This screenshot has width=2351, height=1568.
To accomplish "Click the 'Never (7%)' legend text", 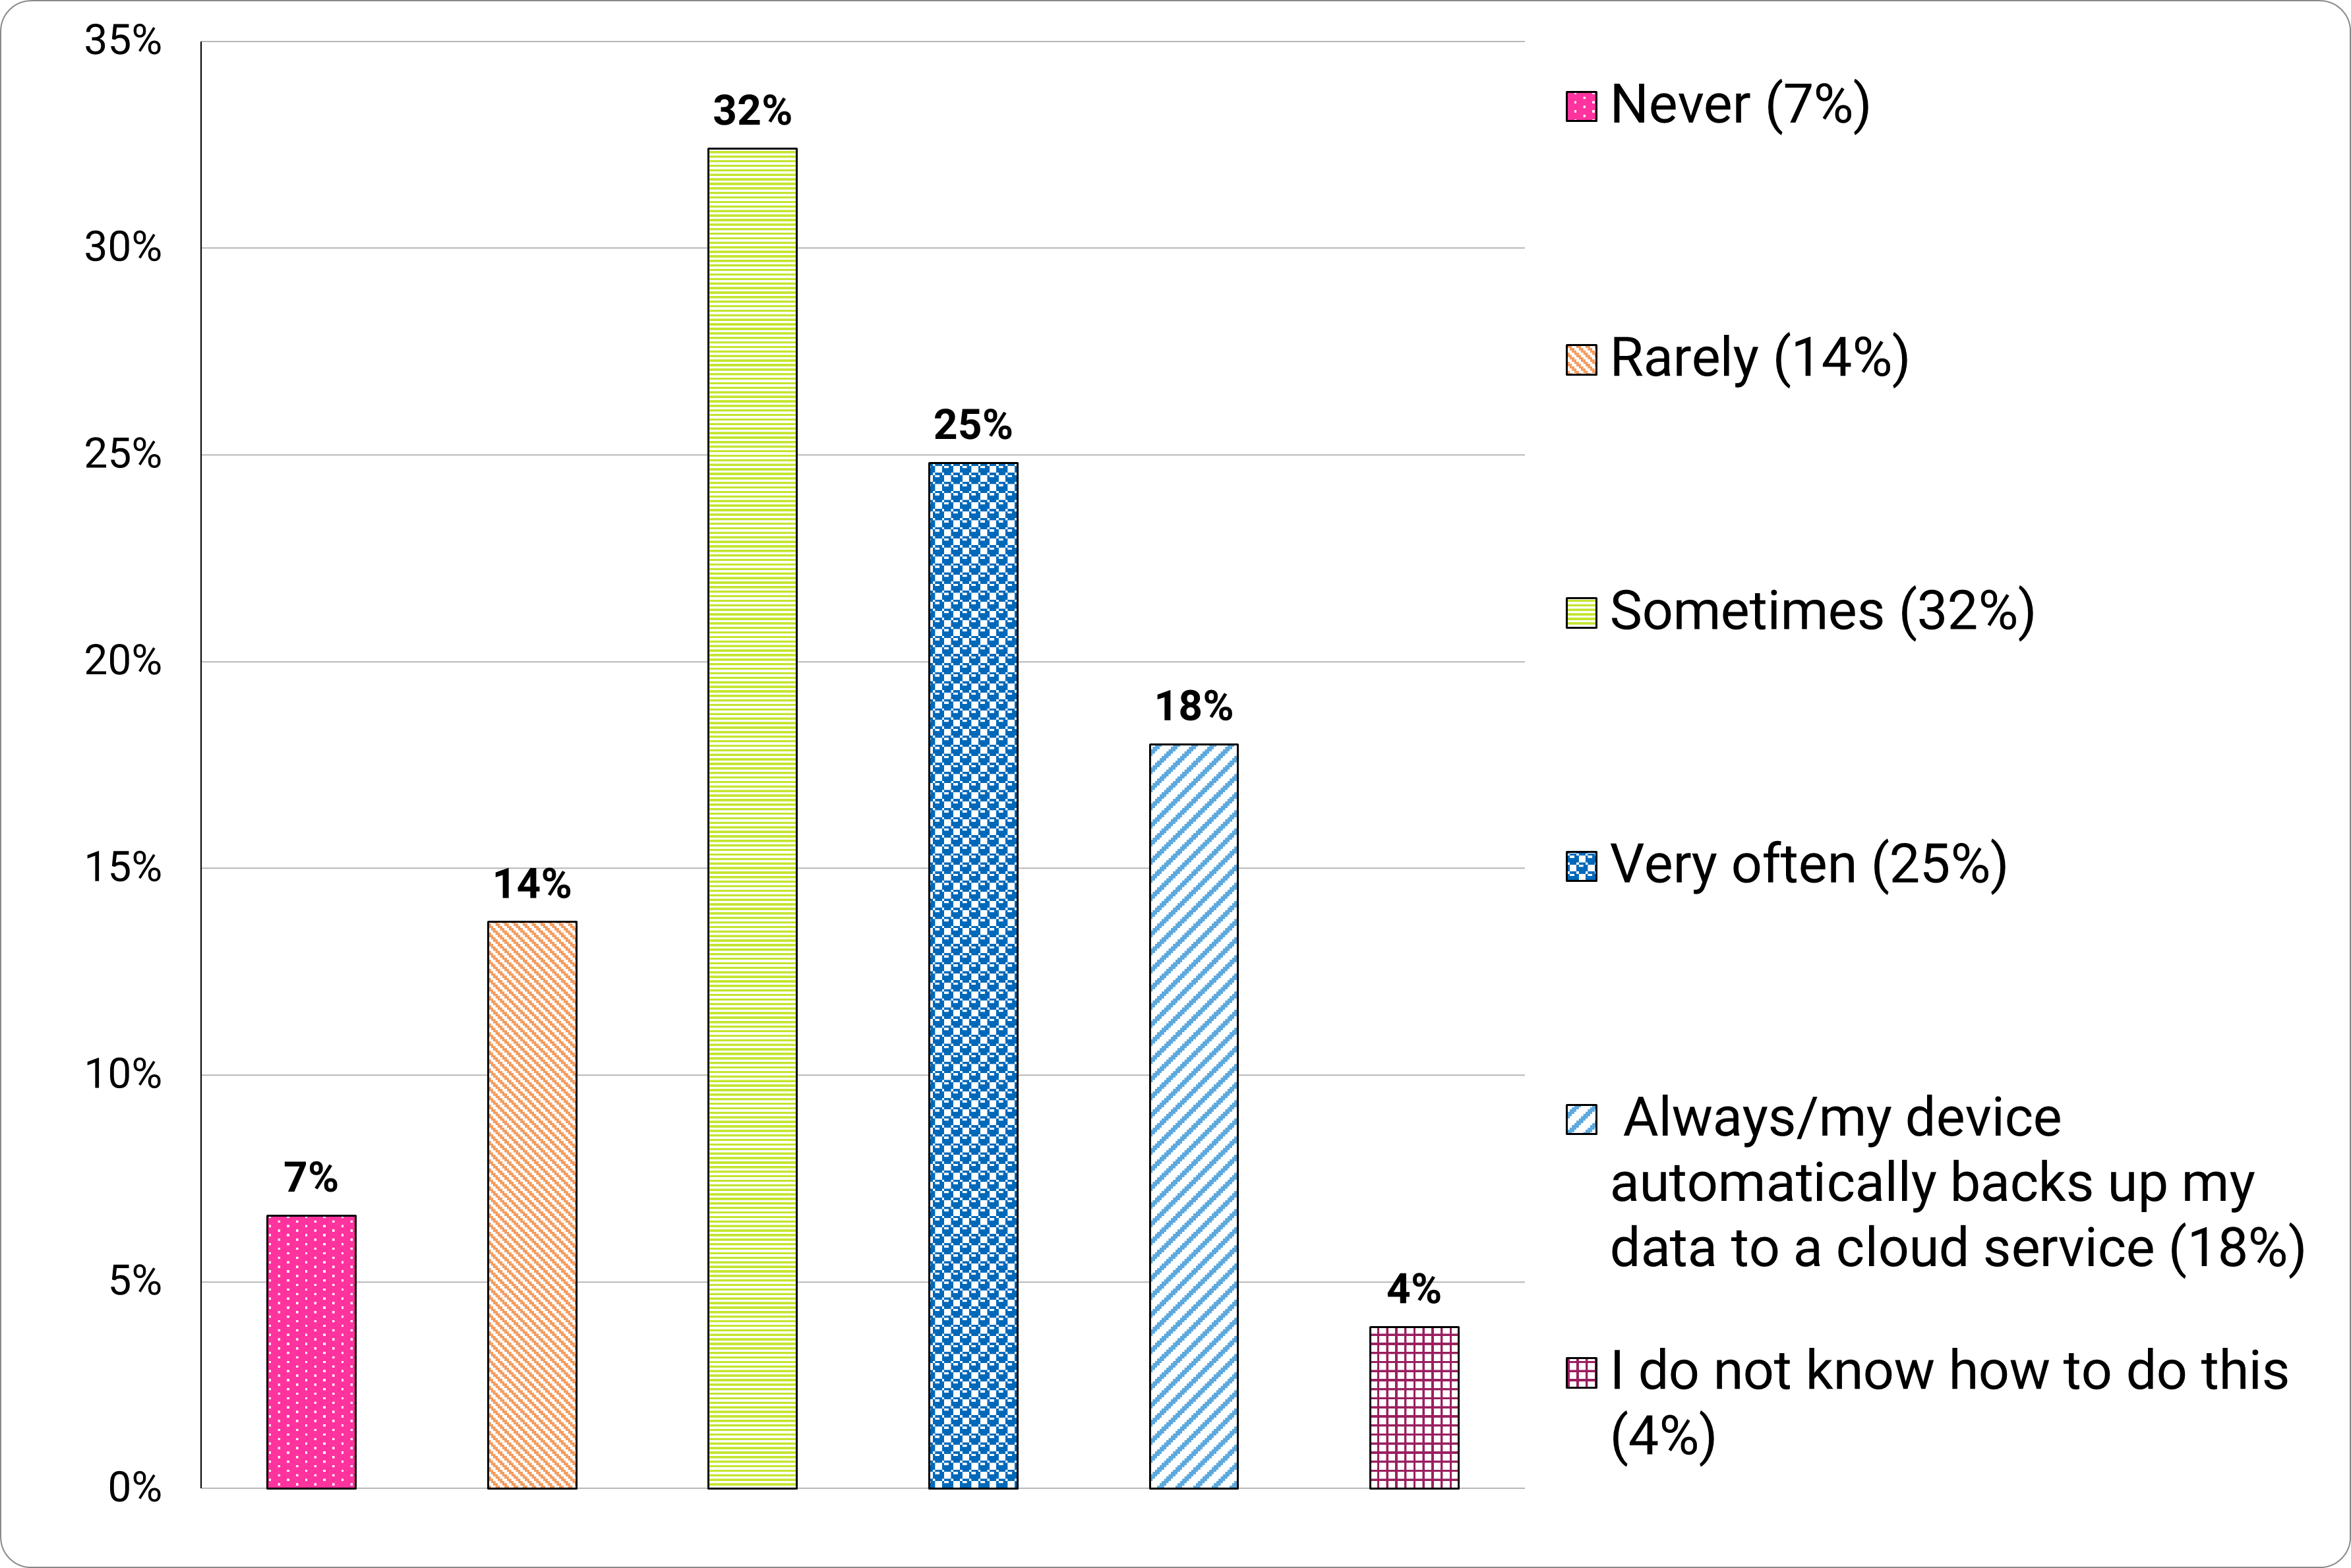I will [1740, 105].
